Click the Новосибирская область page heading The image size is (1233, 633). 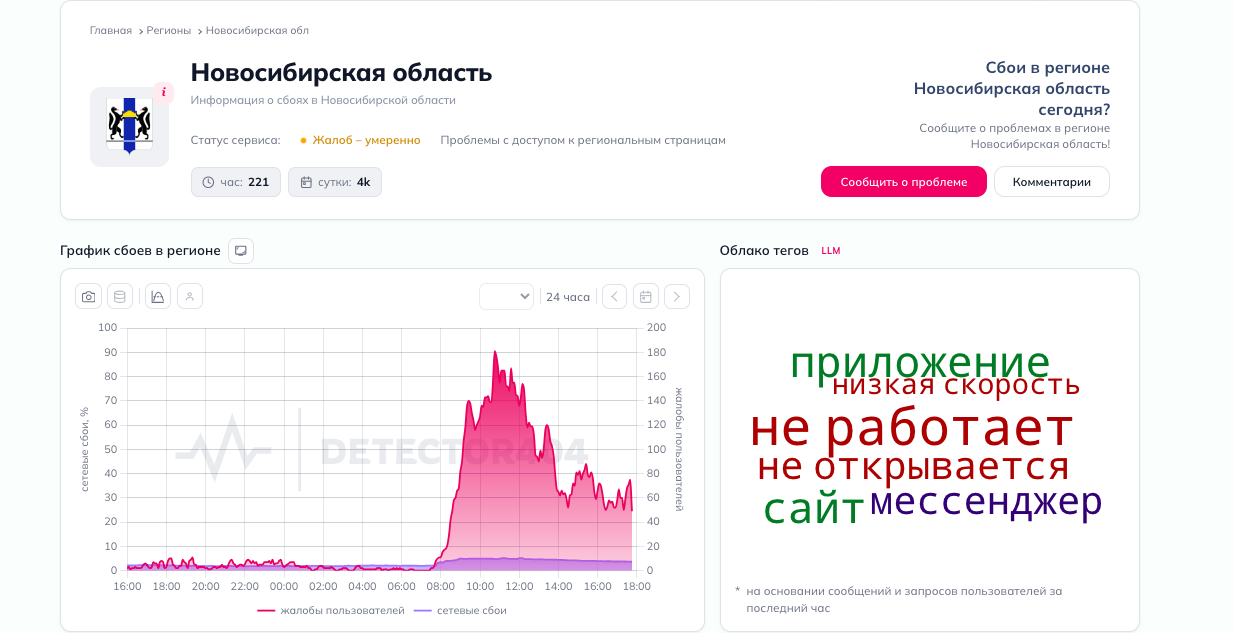(341, 72)
